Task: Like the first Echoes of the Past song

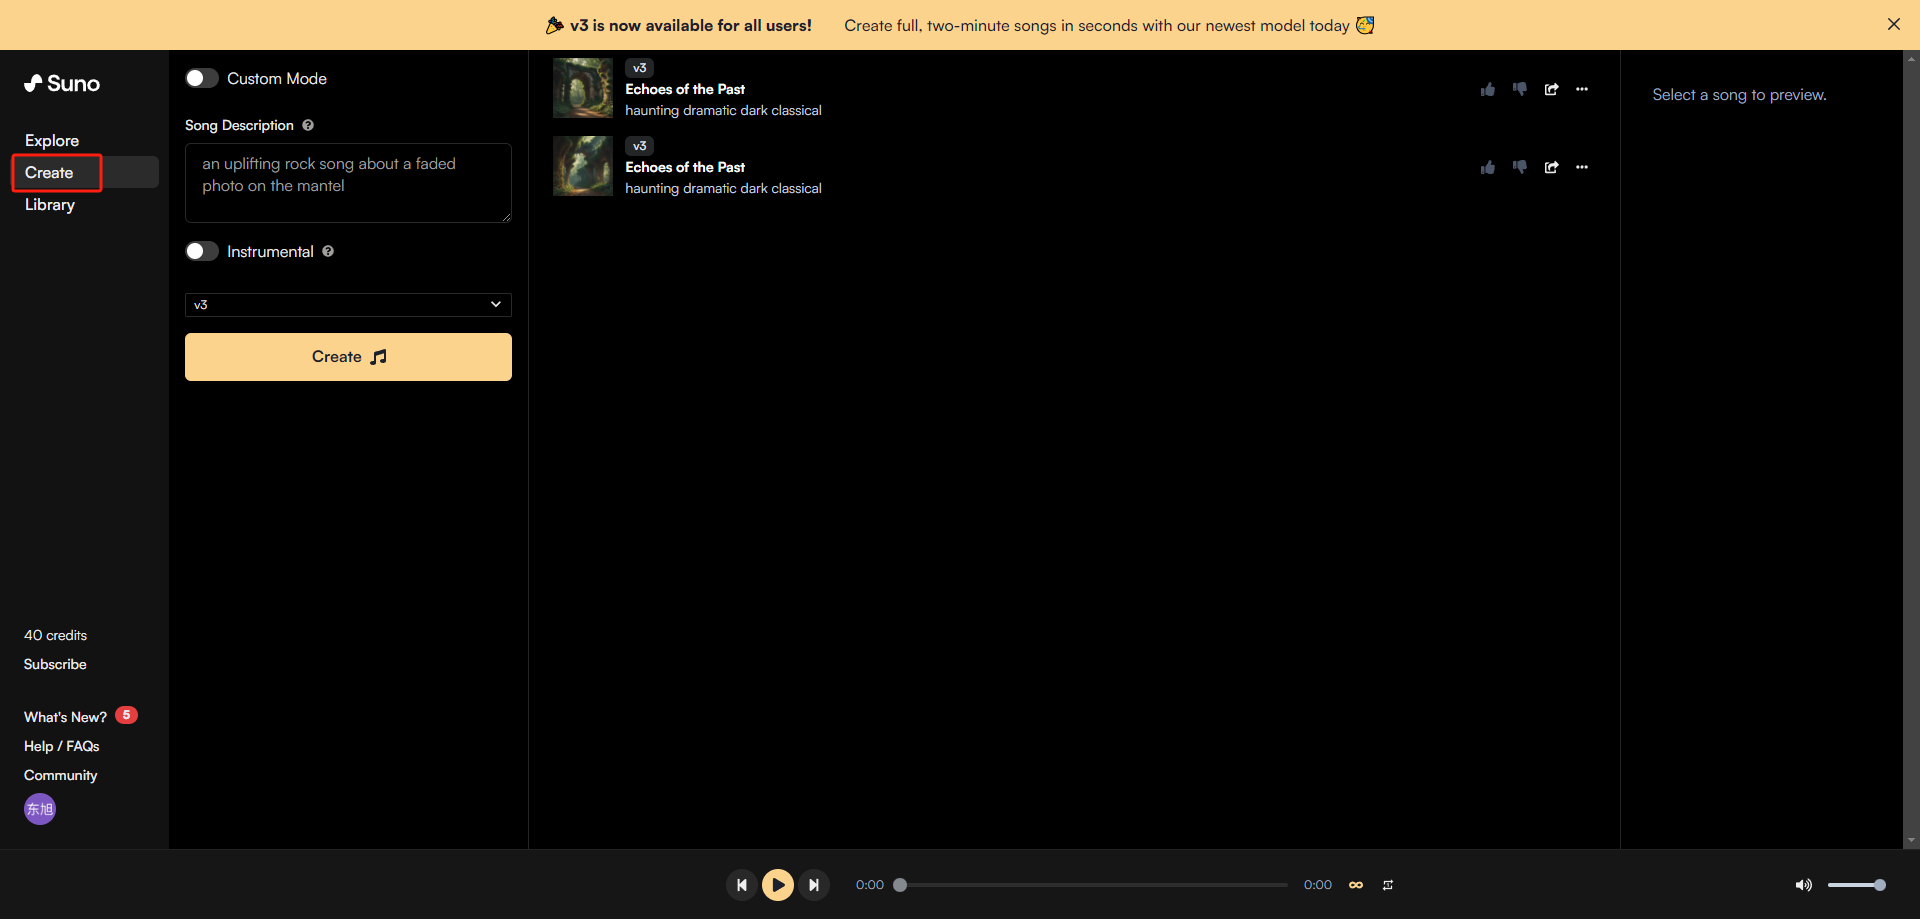Action: [1488, 89]
